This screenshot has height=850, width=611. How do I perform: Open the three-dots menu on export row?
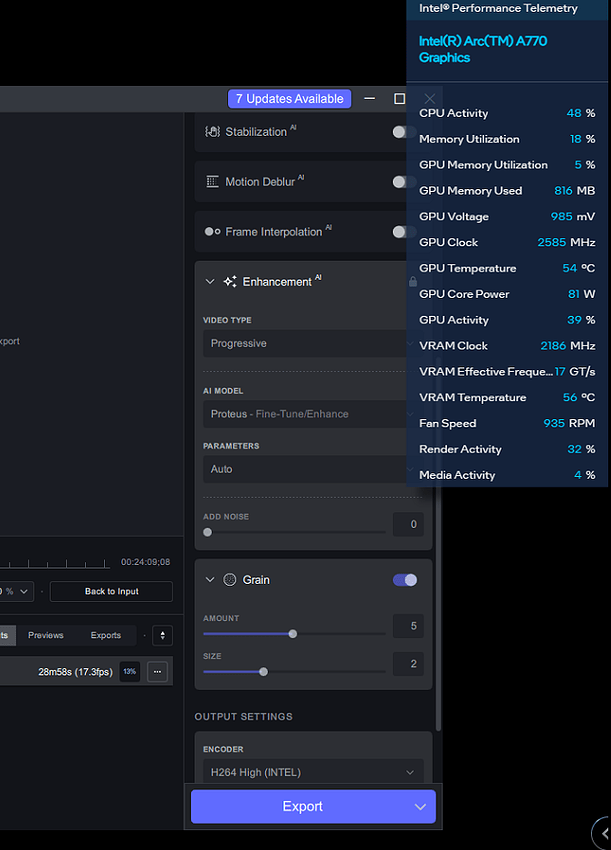157,672
